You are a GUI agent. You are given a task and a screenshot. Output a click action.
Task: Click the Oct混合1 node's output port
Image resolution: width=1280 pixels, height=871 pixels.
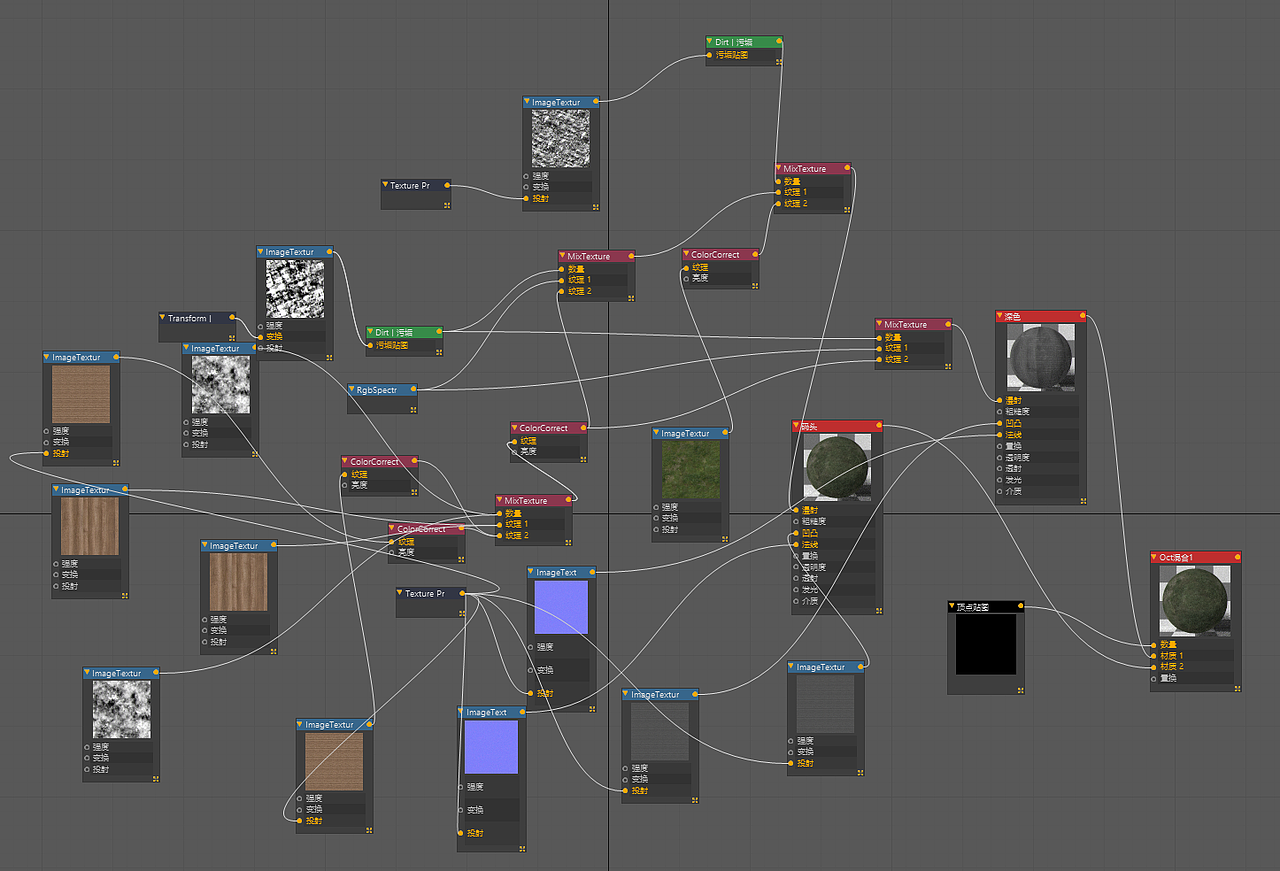[x=1238, y=557]
